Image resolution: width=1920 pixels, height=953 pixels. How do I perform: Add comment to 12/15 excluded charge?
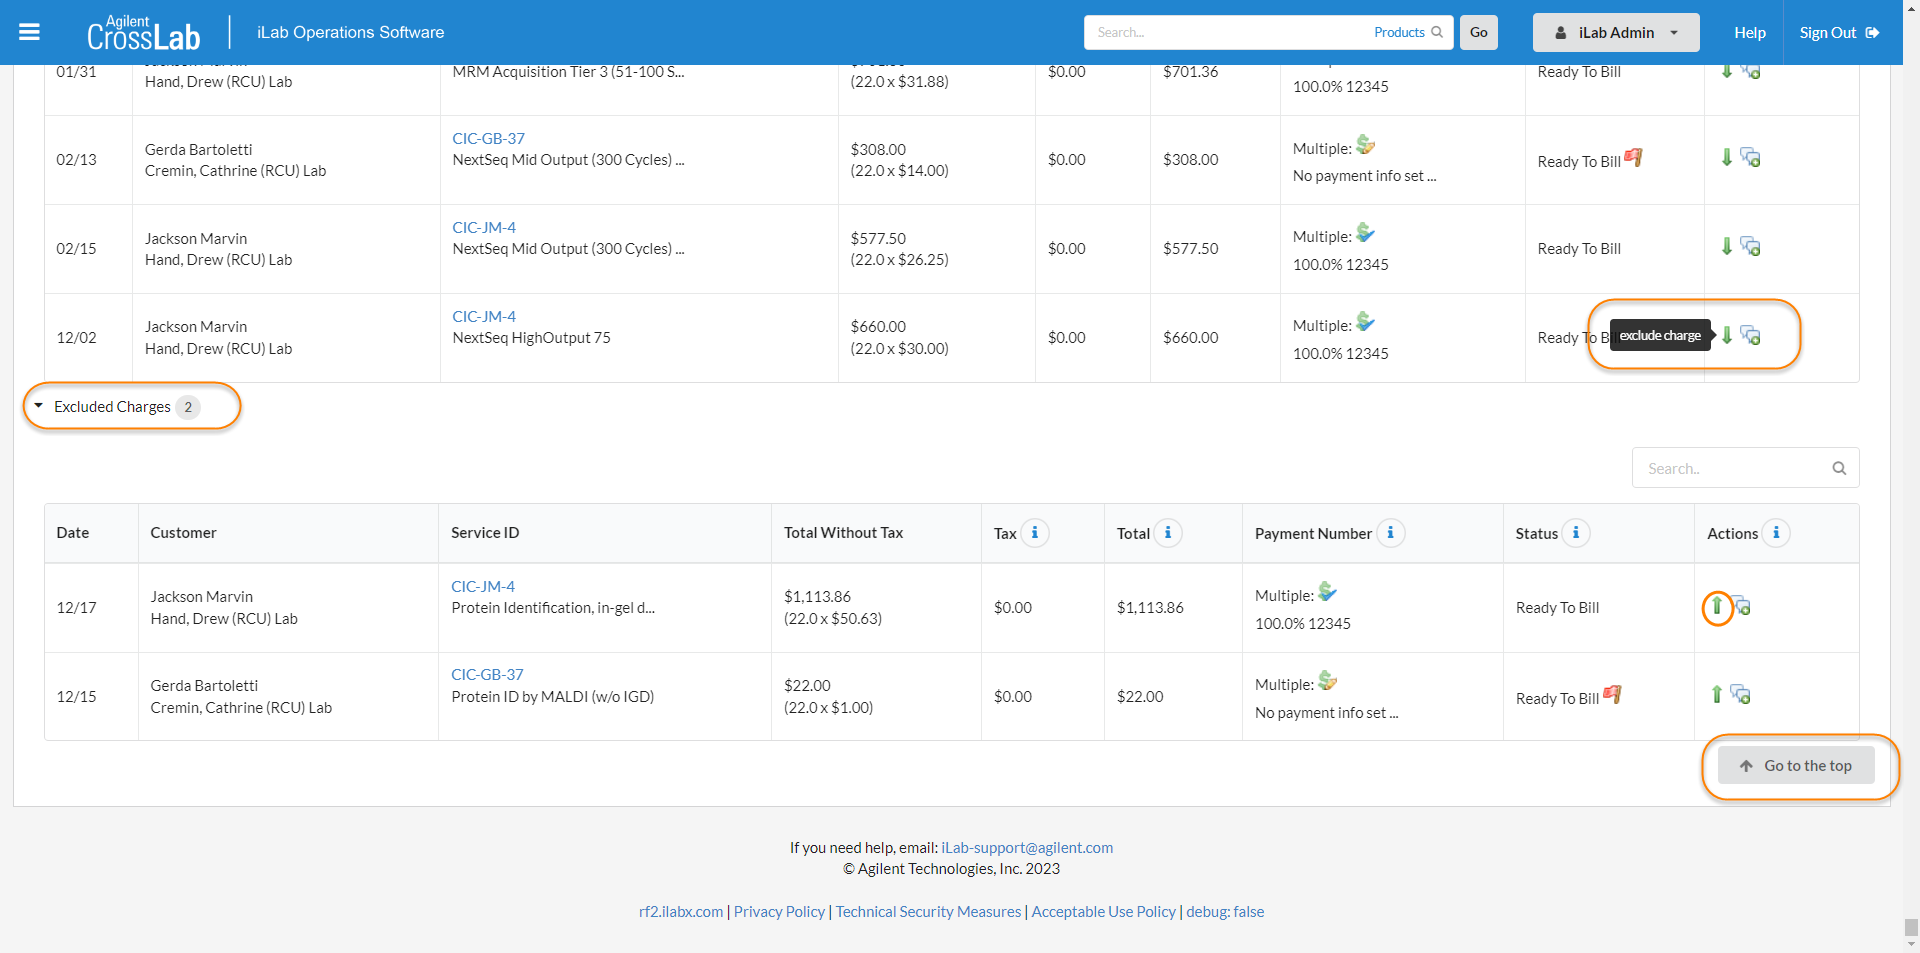[1741, 694]
